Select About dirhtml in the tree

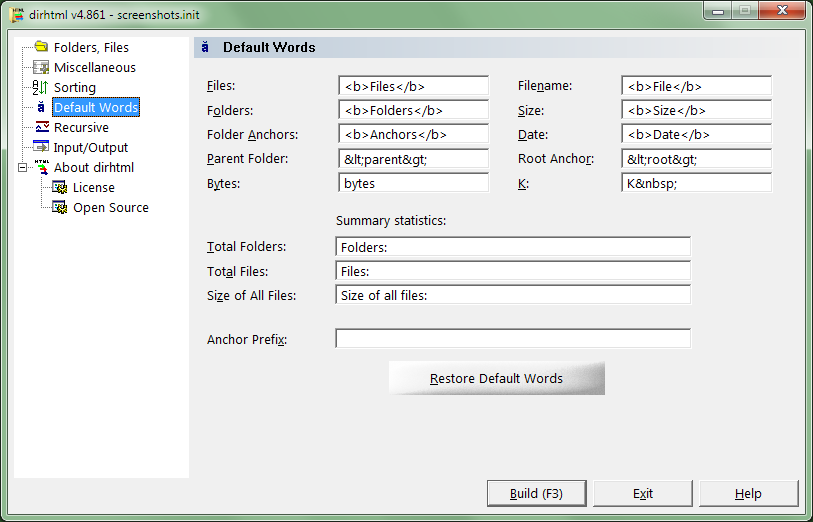94,167
